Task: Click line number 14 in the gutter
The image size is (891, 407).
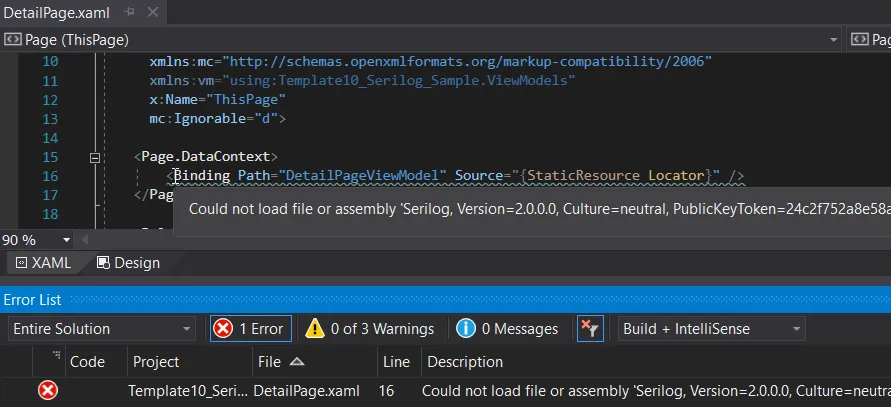Action: tap(49, 138)
